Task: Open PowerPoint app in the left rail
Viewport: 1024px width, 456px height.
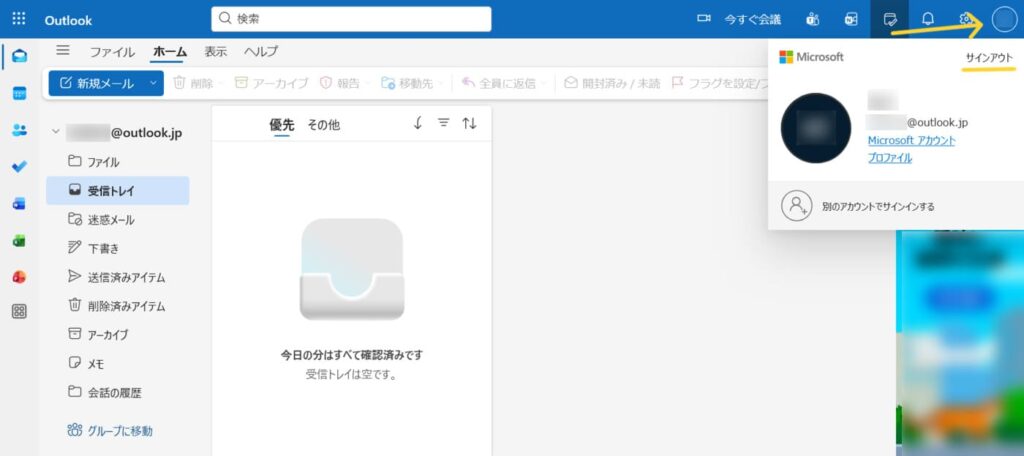Action: [20, 277]
